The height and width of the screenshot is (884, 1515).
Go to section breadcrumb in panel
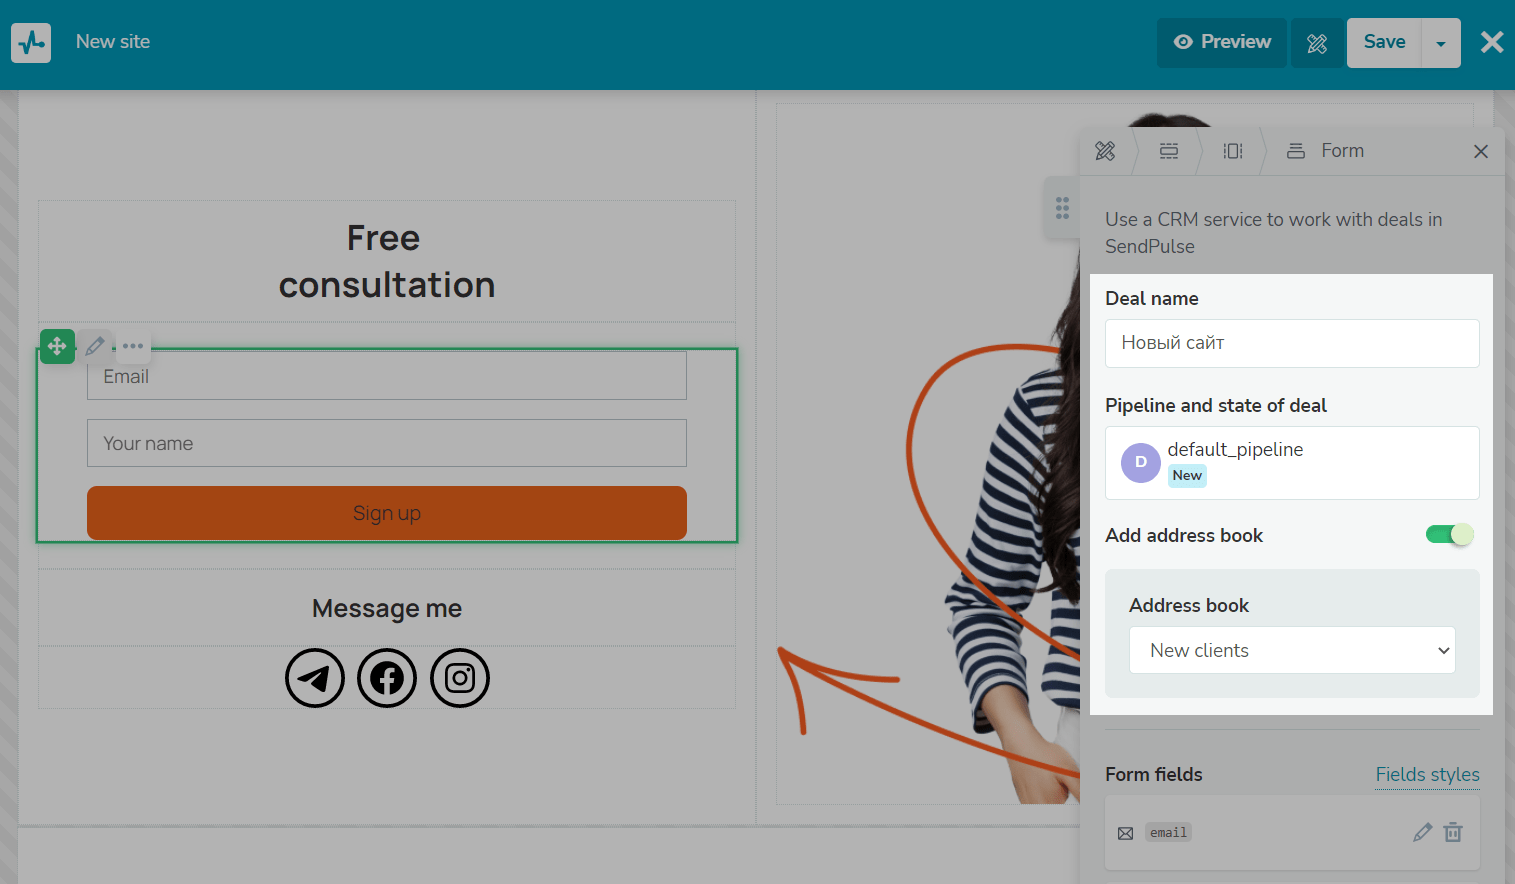(1169, 151)
